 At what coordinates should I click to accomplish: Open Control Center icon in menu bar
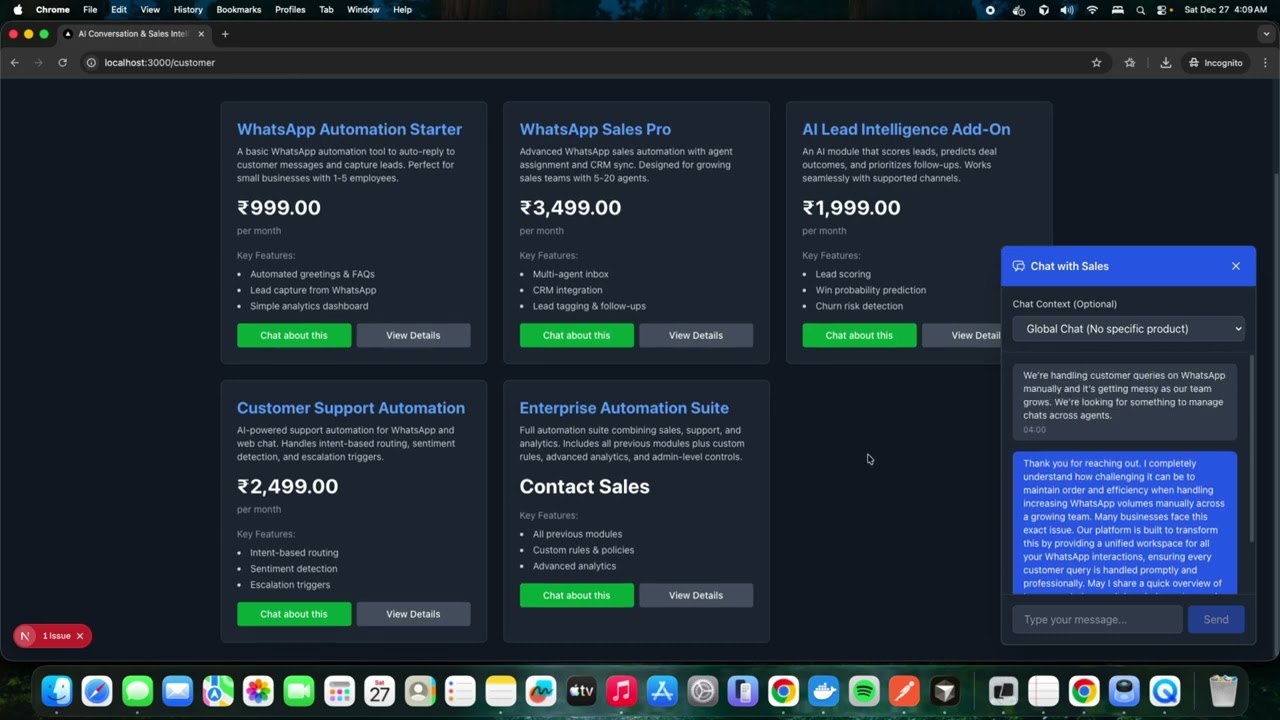[1164, 9]
